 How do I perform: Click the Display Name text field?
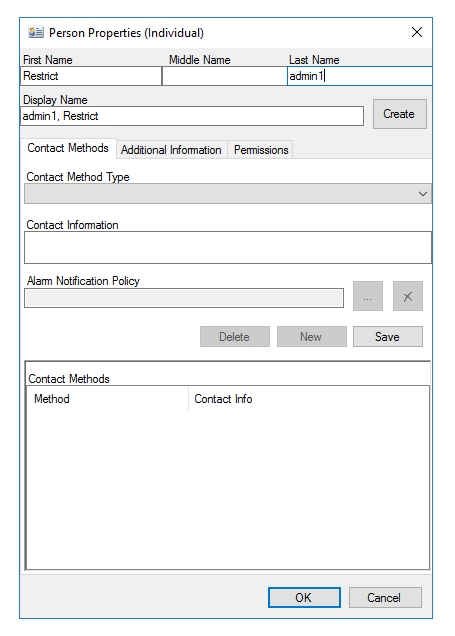click(192, 116)
